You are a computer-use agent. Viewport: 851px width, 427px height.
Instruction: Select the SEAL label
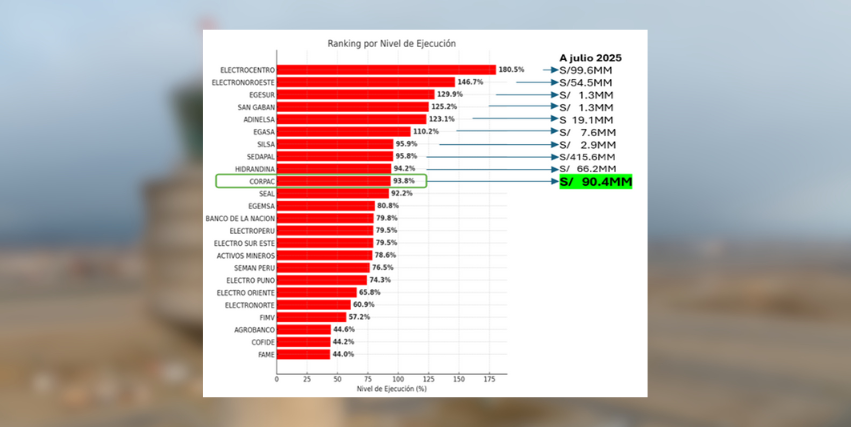pyautogui.click(x=267, y=194)
